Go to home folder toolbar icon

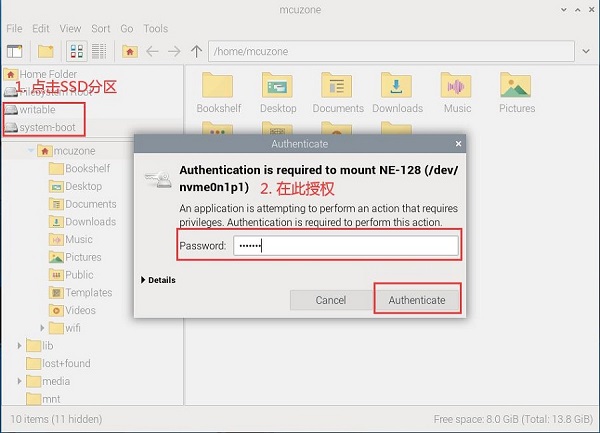point(130,51)
